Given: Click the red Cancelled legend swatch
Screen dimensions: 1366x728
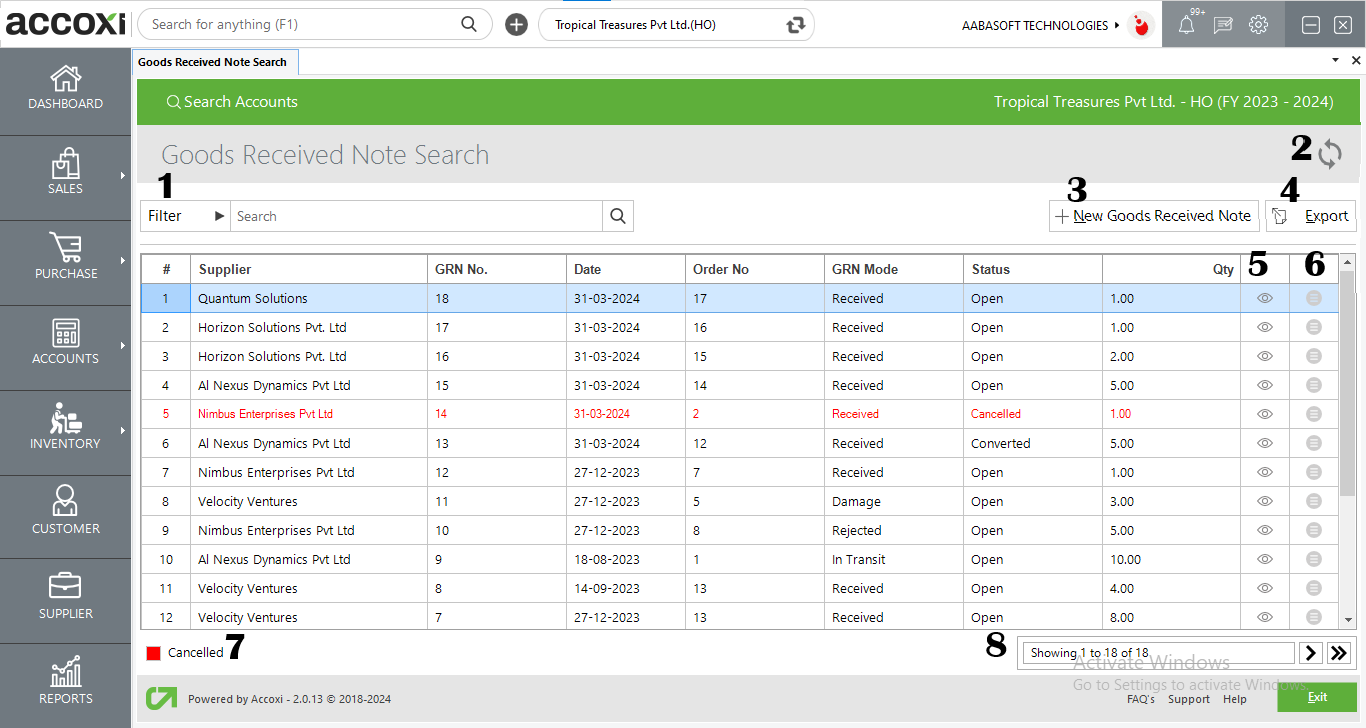Looking at the screenshot, I should [154, 653].
